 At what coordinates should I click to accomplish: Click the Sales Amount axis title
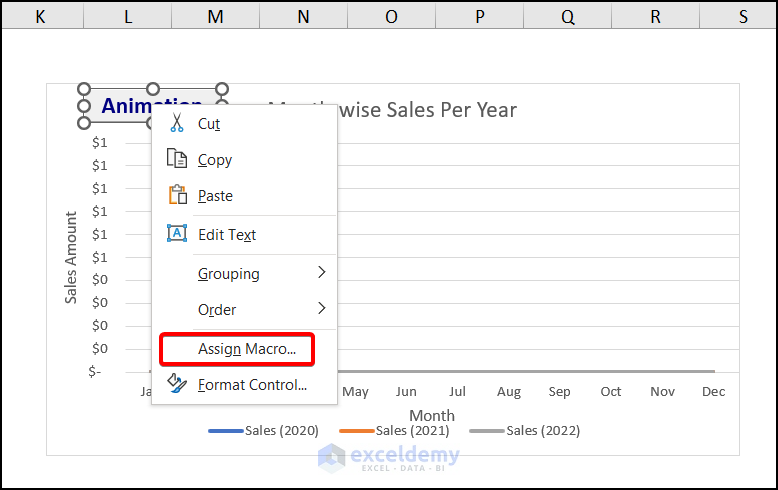click(71, 257)
